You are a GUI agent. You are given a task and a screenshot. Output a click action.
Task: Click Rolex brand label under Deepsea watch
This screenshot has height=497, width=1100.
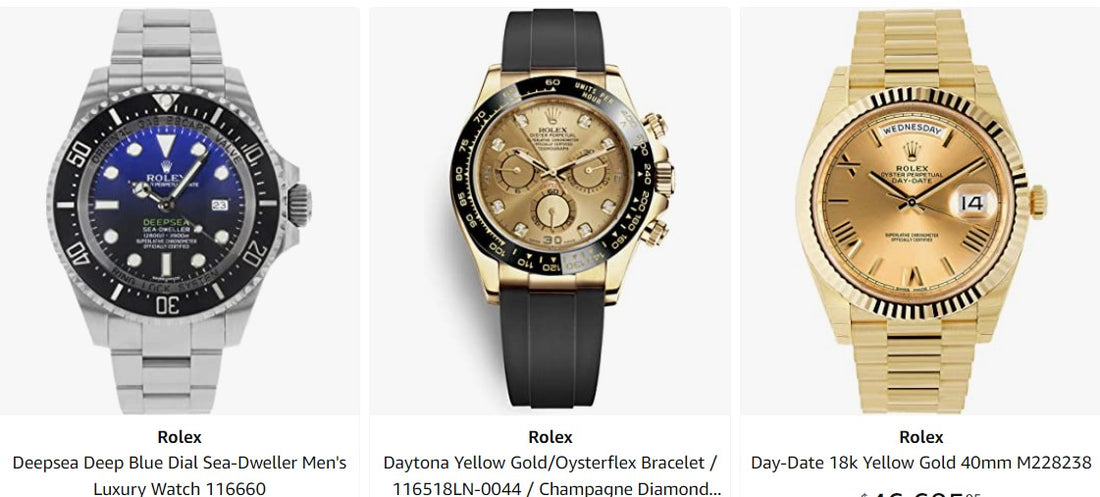(x=180, y=437)
